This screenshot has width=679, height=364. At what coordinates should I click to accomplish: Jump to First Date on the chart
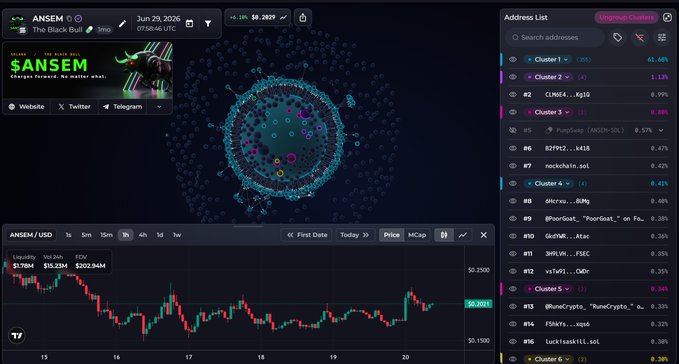click(x=307, y=235)
